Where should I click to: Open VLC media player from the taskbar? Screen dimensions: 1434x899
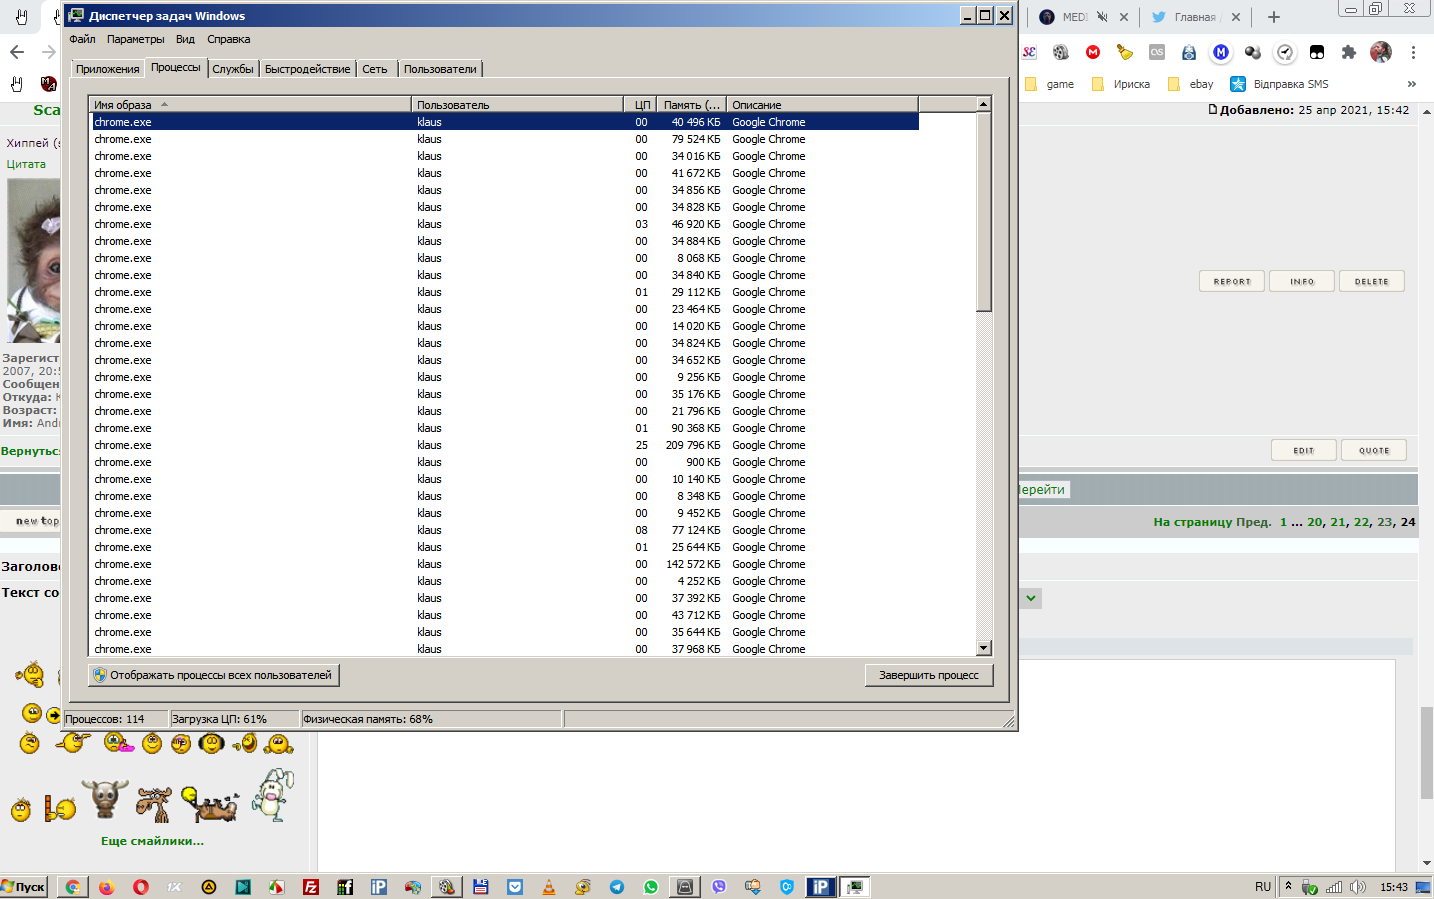tap(549, 887)
